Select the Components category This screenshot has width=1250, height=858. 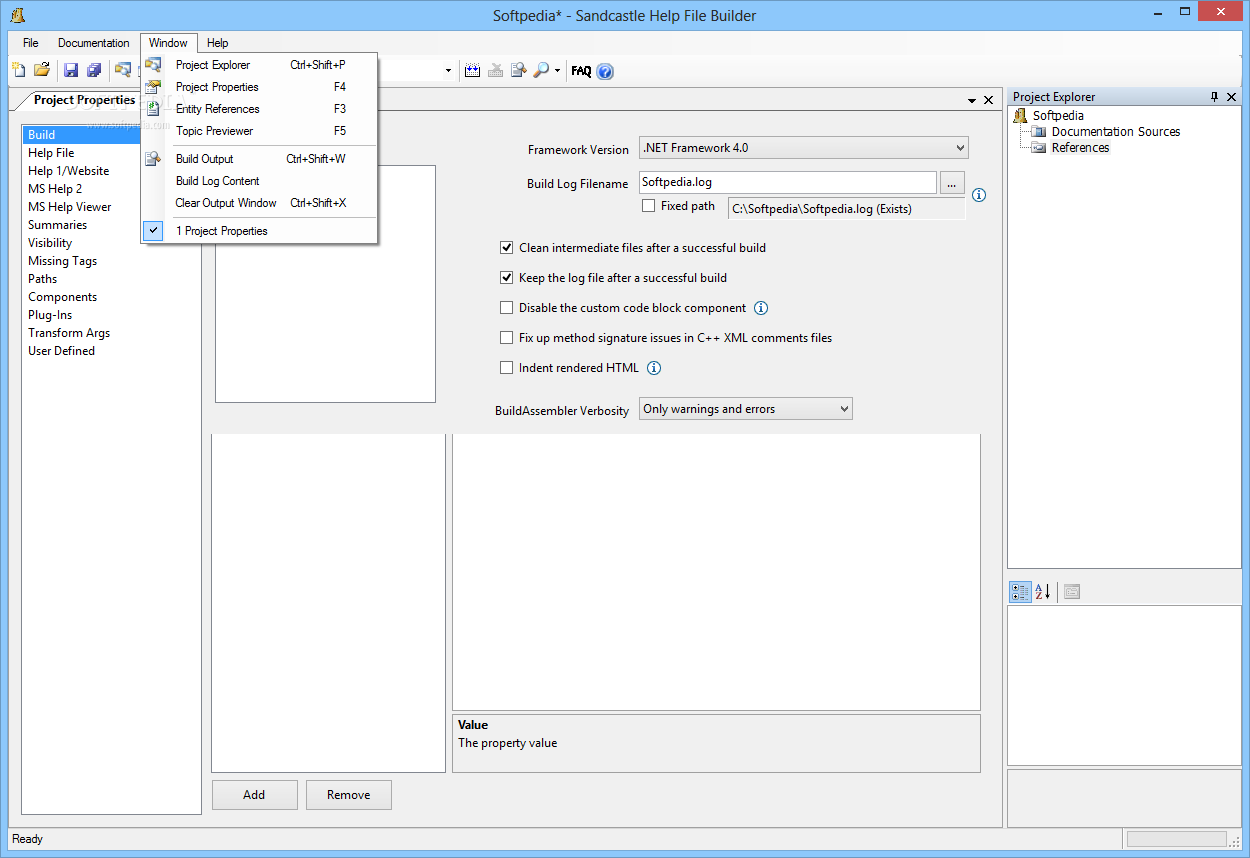[63, 297]
